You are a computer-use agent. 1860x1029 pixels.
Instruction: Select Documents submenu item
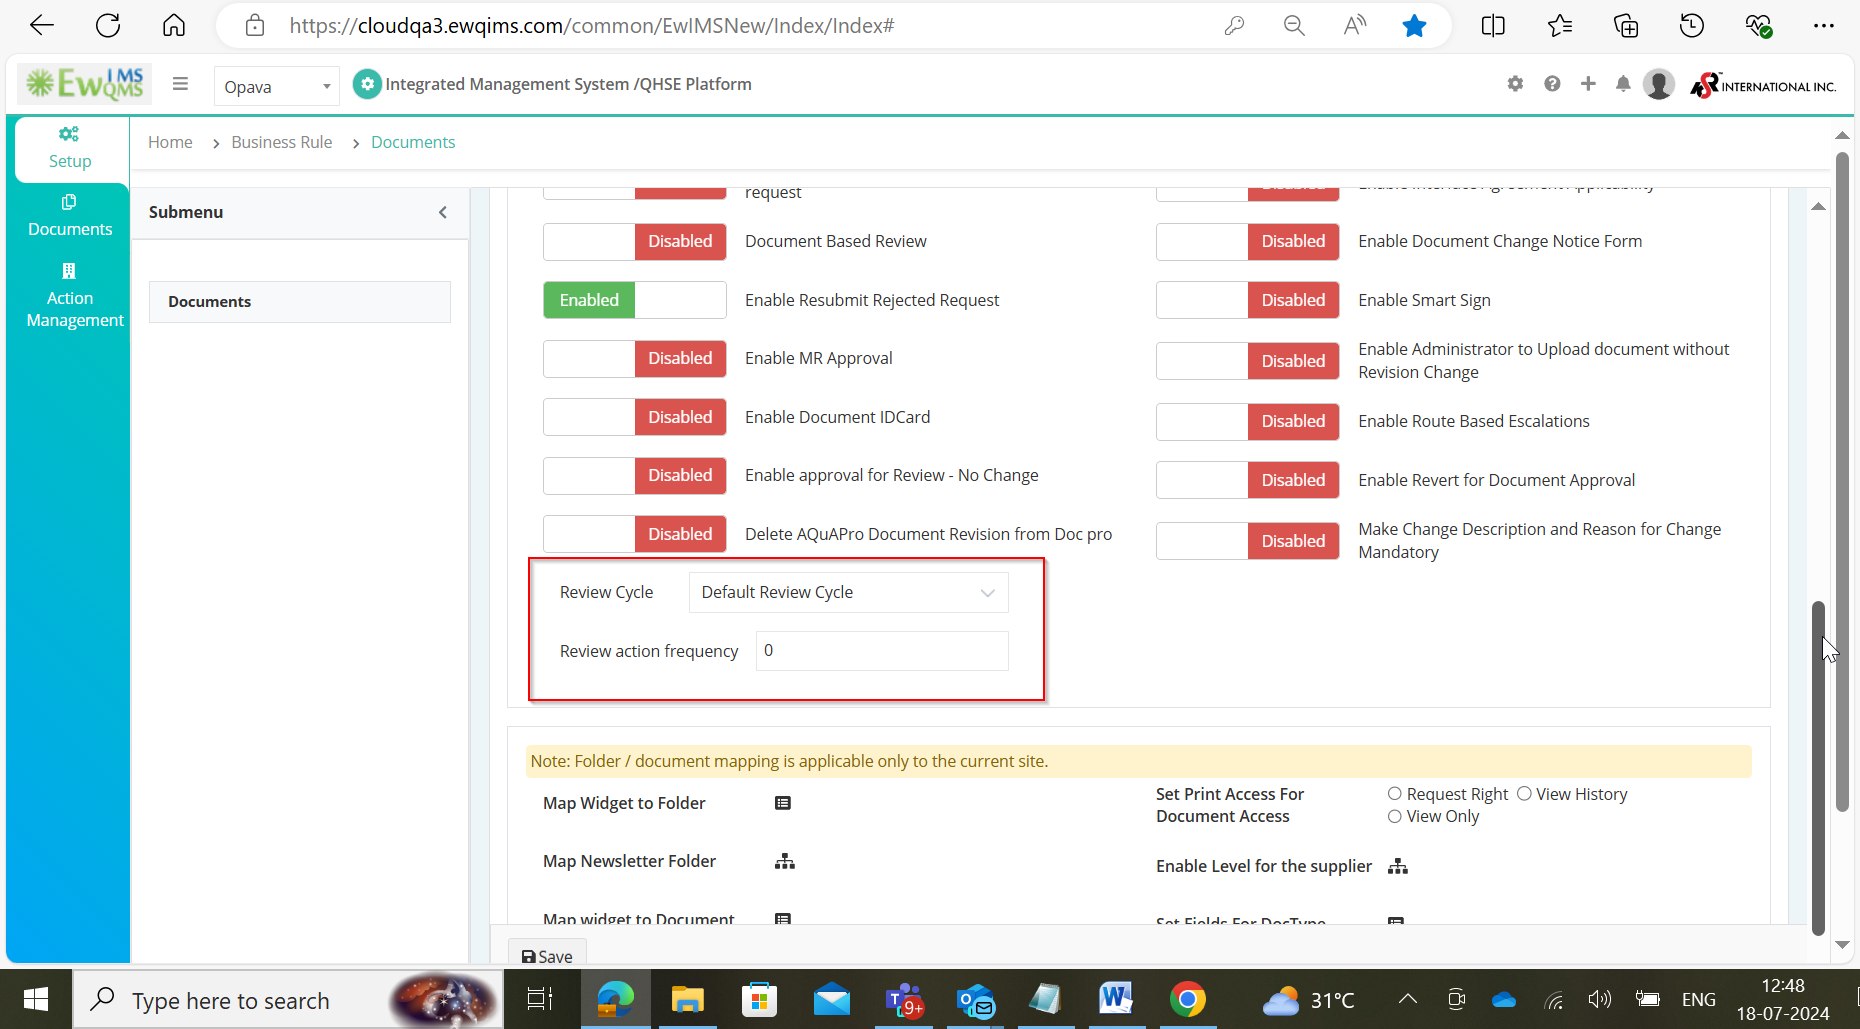(x=300, y=302)
